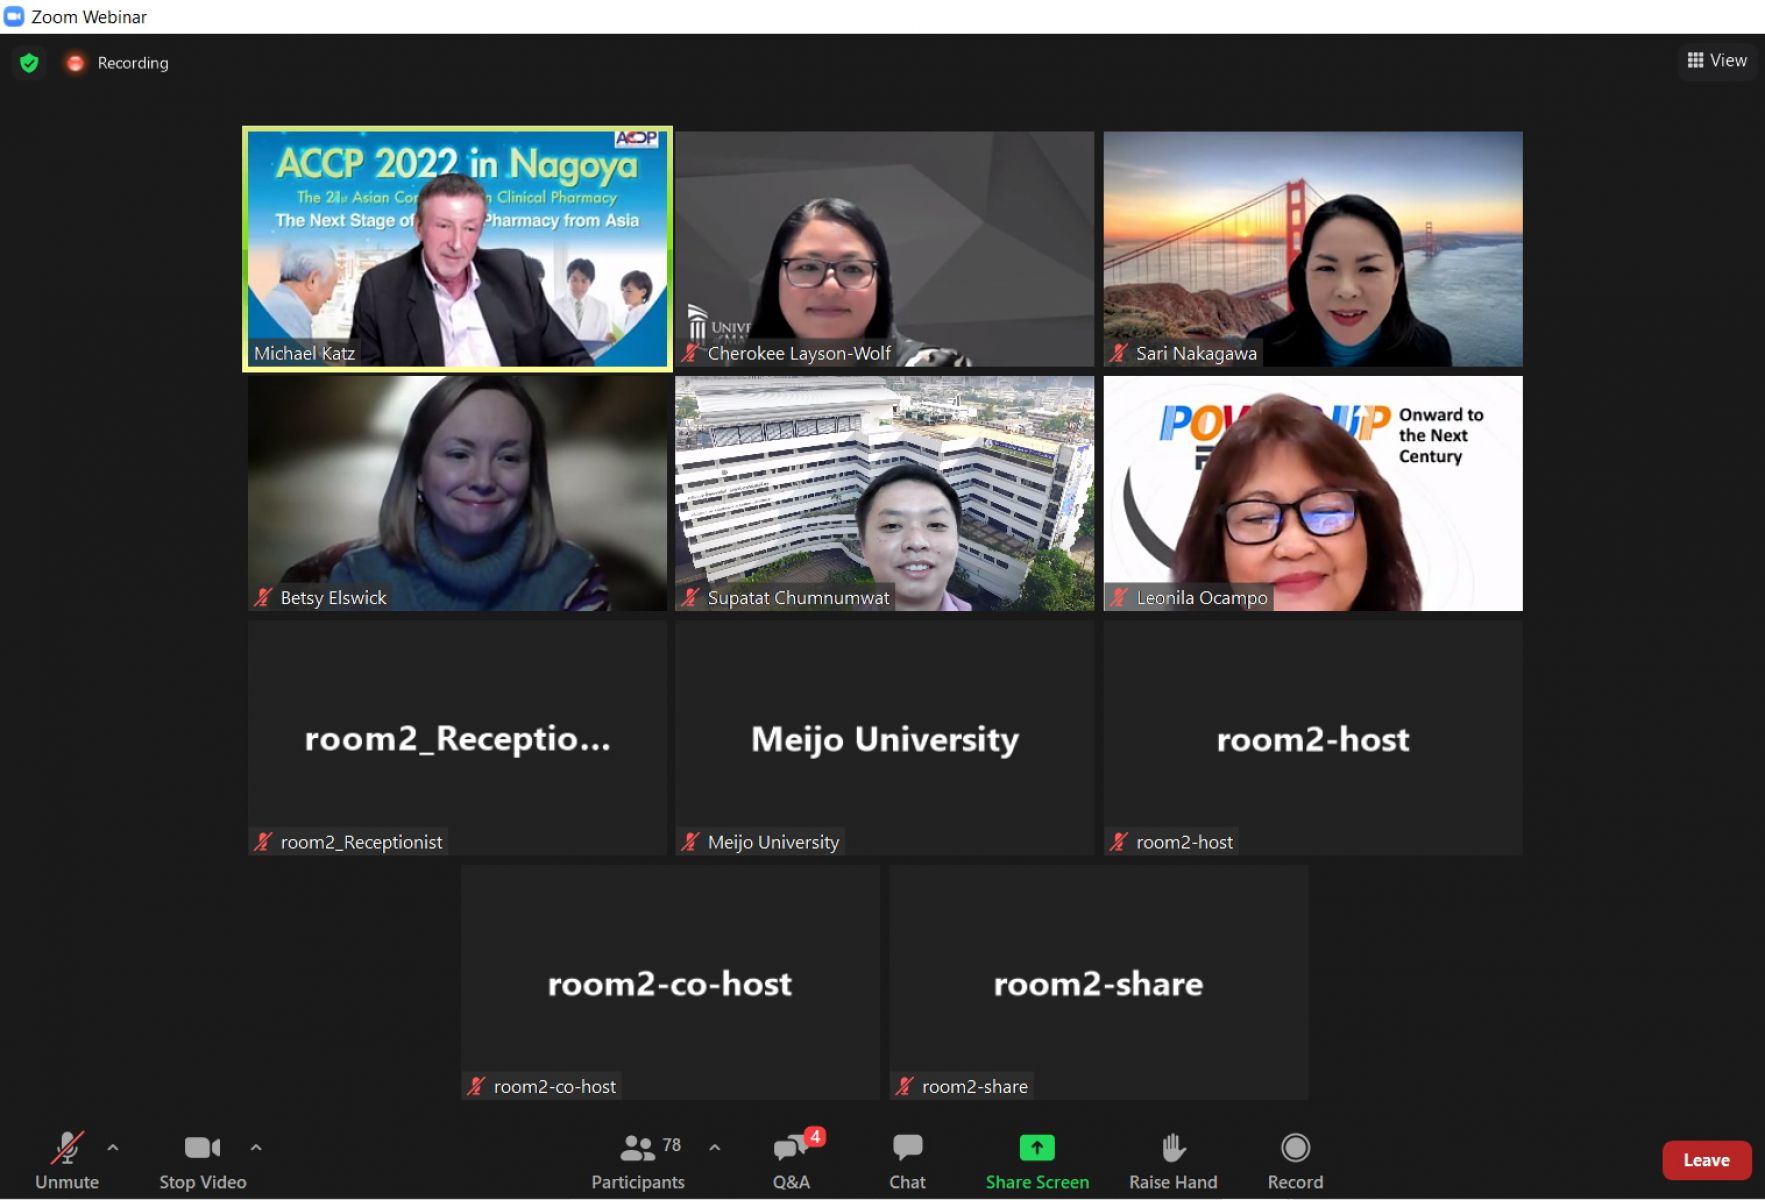This screenshot has height=1200, width=1765.
Task: Click the Supatat Chumnumwat name label
Action: pyautogui.click(x=798, y=597)
